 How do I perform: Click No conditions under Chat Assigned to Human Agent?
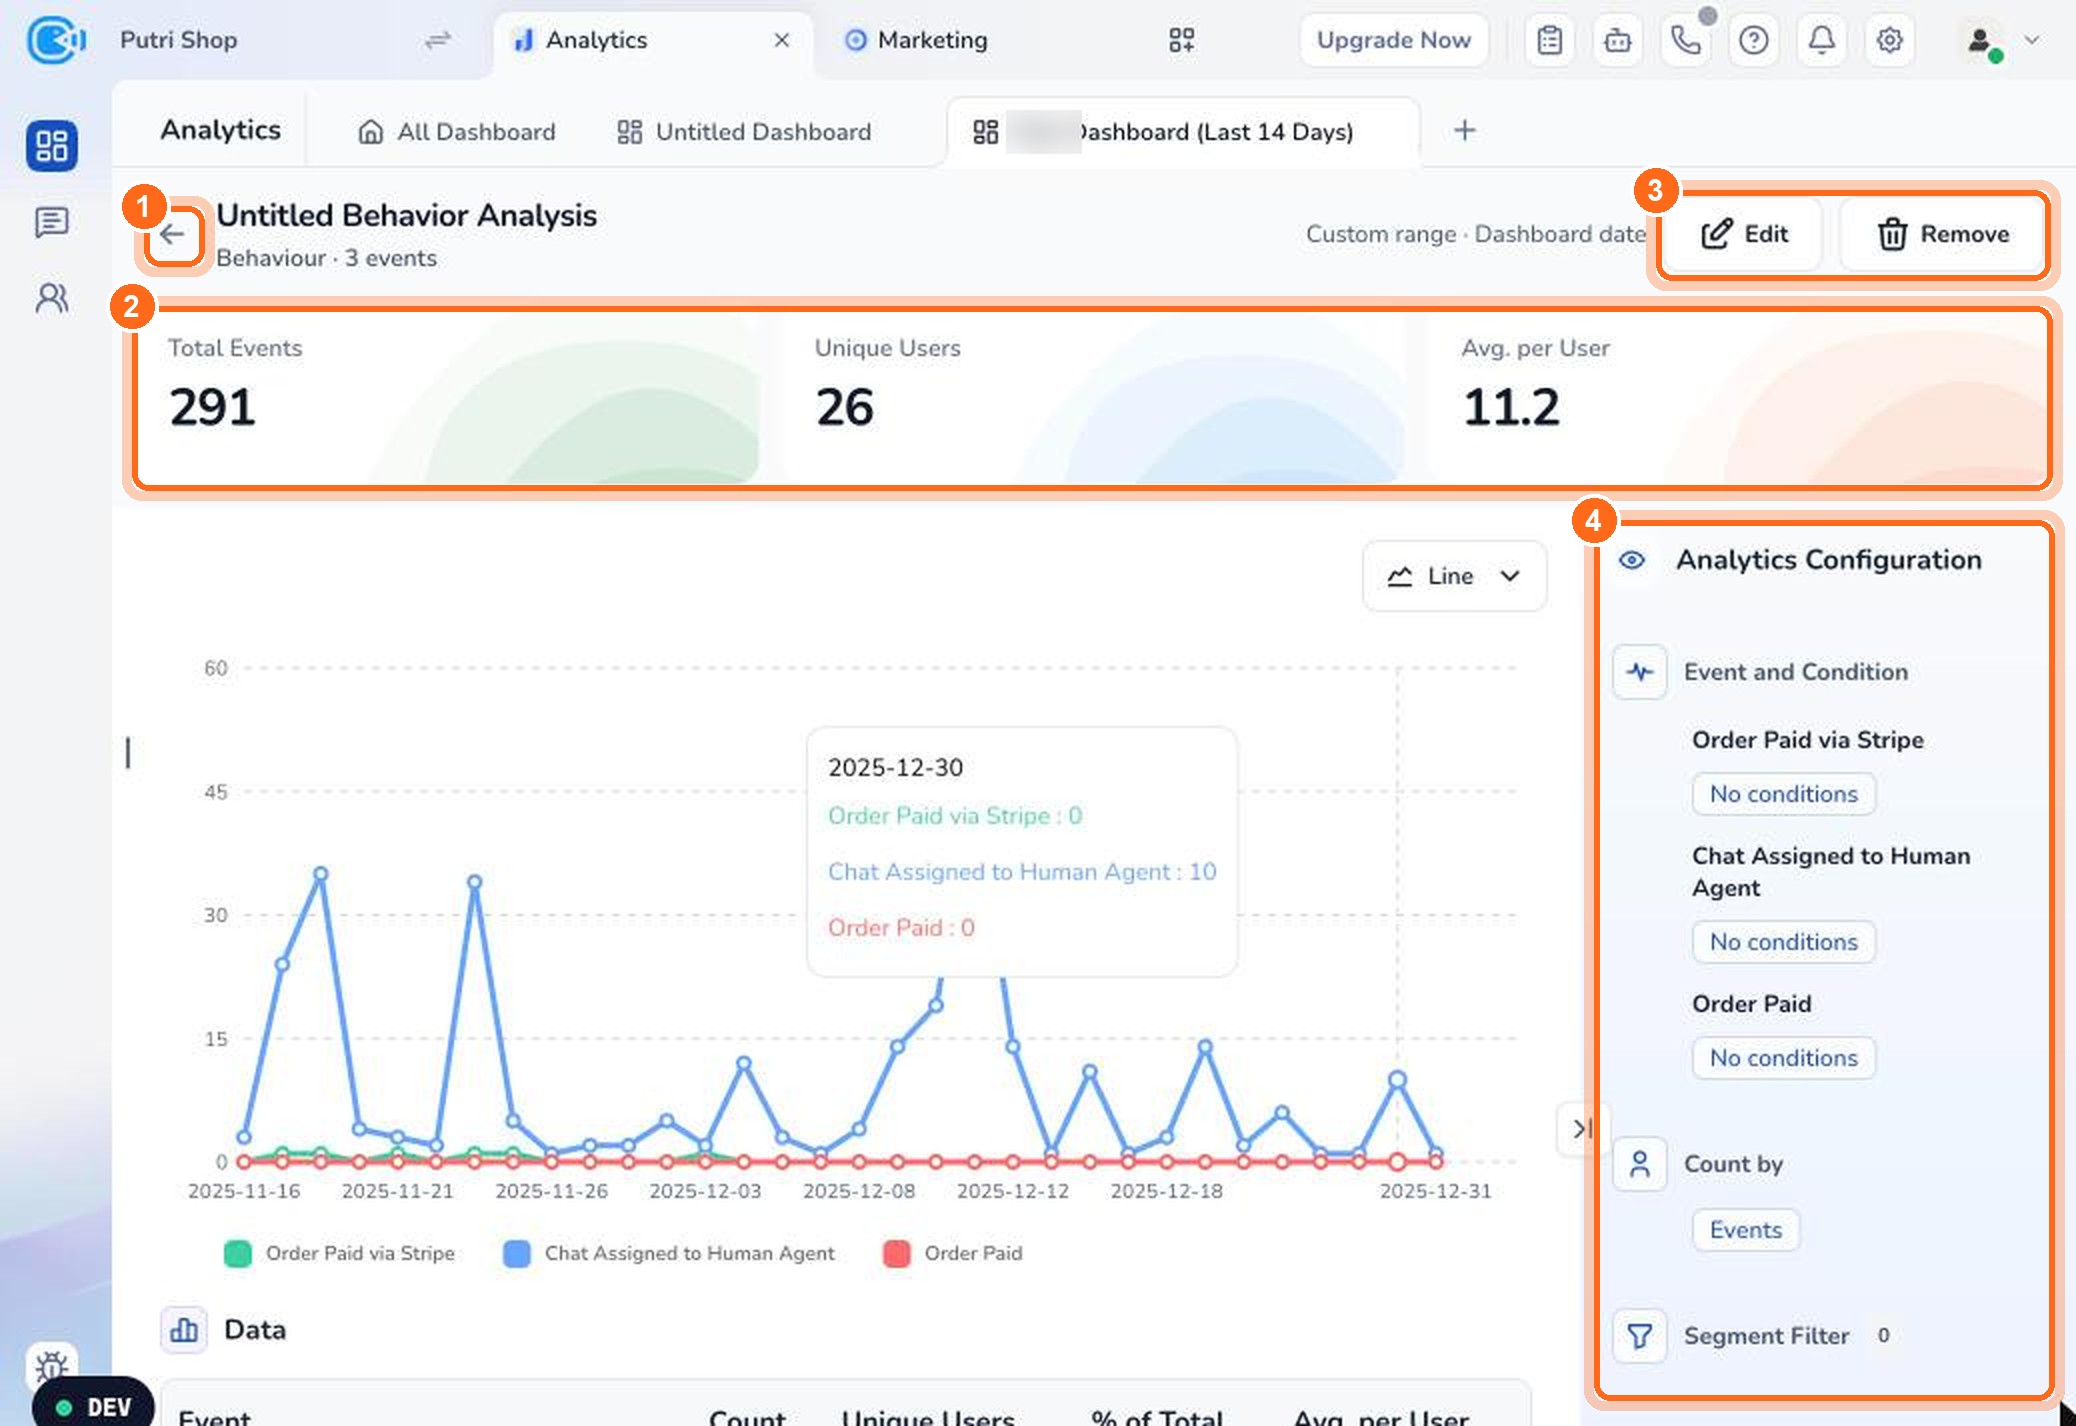pos(1783,942)
